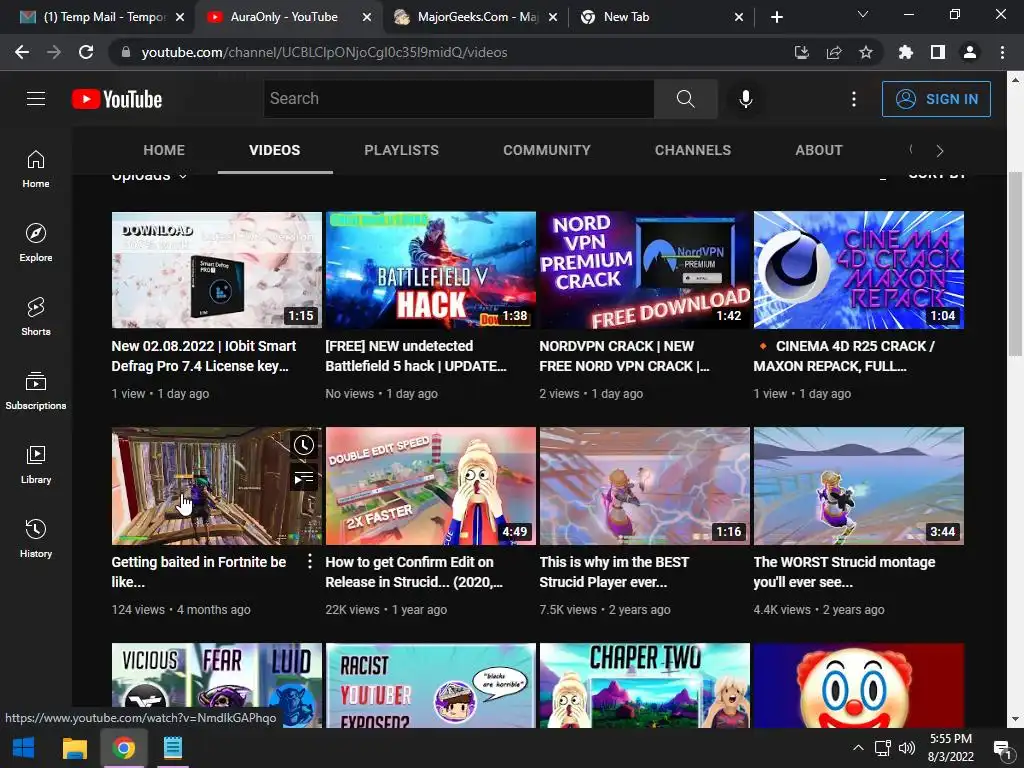Open Nord VPN Premium Crack thumbnail
This screenshot has width=1024, height=768.
pyautogui.click(x=645, y=270)
